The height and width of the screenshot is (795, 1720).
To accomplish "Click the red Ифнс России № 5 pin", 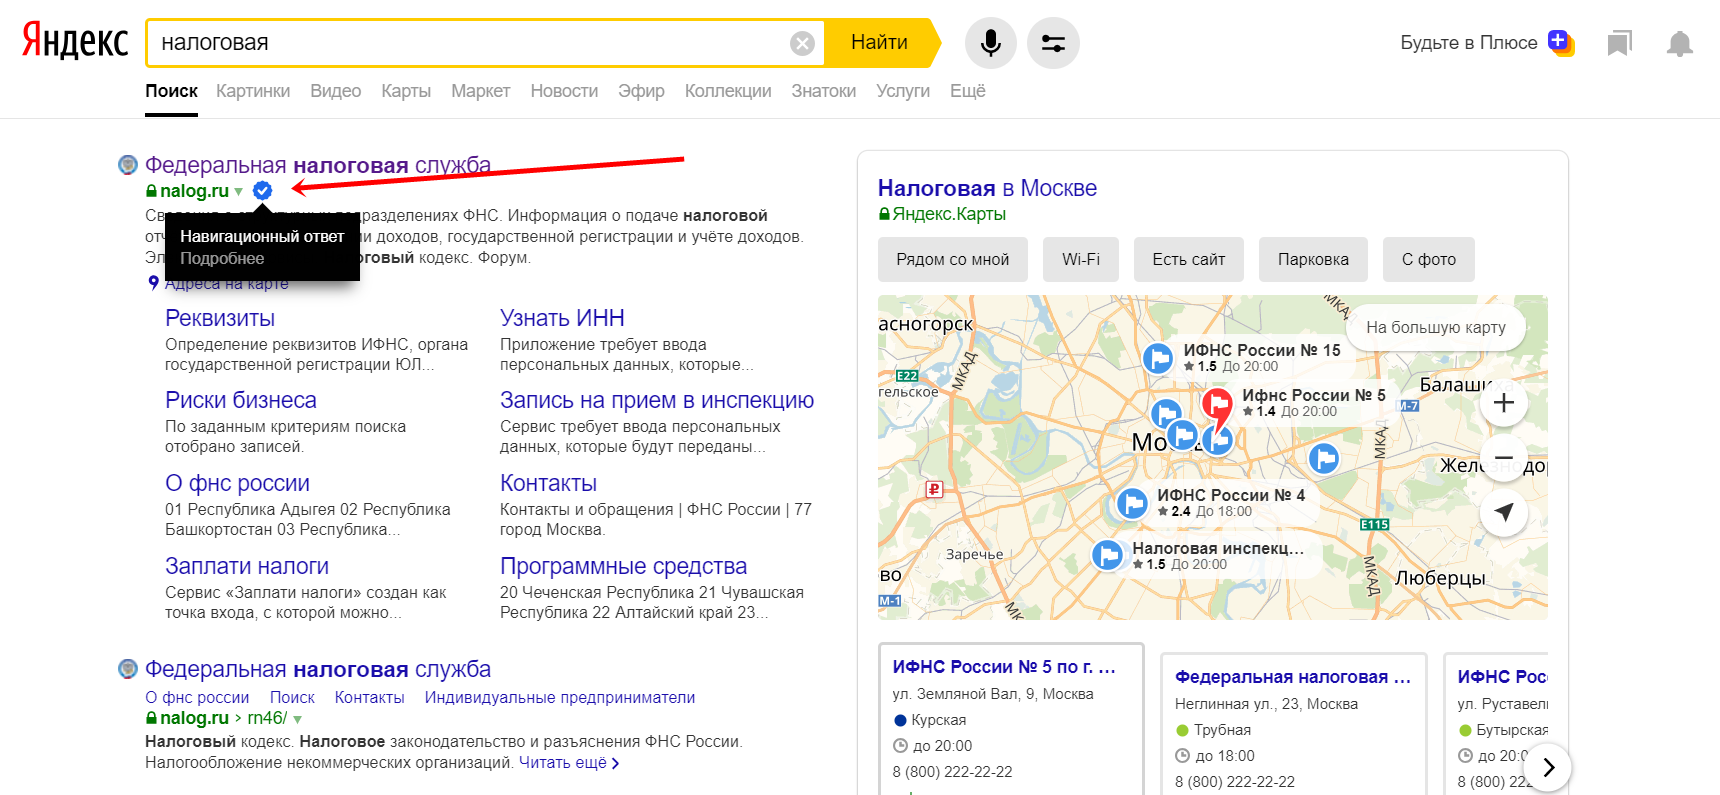I will pyautogui.click(x=1217, y=405).
